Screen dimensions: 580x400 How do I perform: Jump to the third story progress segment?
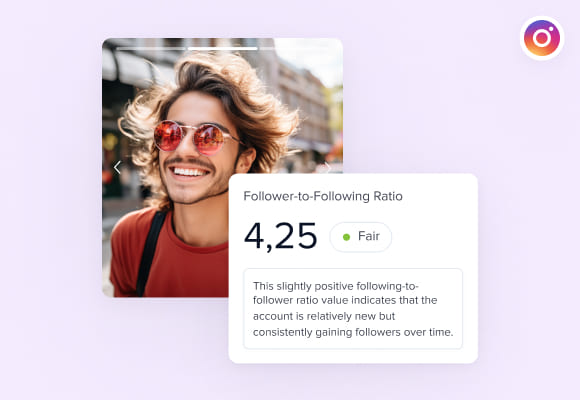tap(294, 48)
